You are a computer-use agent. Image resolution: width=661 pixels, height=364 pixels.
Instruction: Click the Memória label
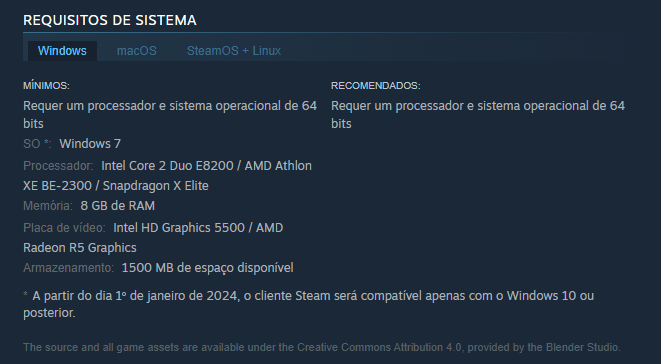pyautogui.click(x=48, y=206)
